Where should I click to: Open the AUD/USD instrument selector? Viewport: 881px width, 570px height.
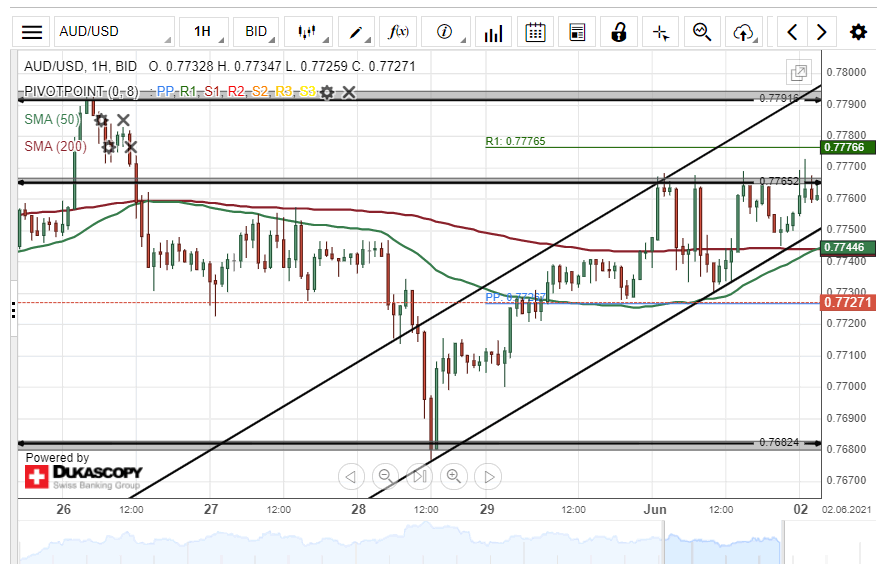point(113,32)
